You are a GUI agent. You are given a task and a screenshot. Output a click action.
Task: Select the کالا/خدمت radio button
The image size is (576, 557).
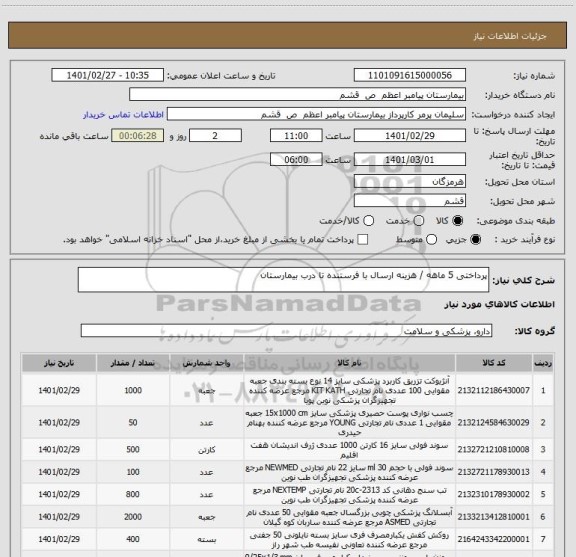coord(368,221)
